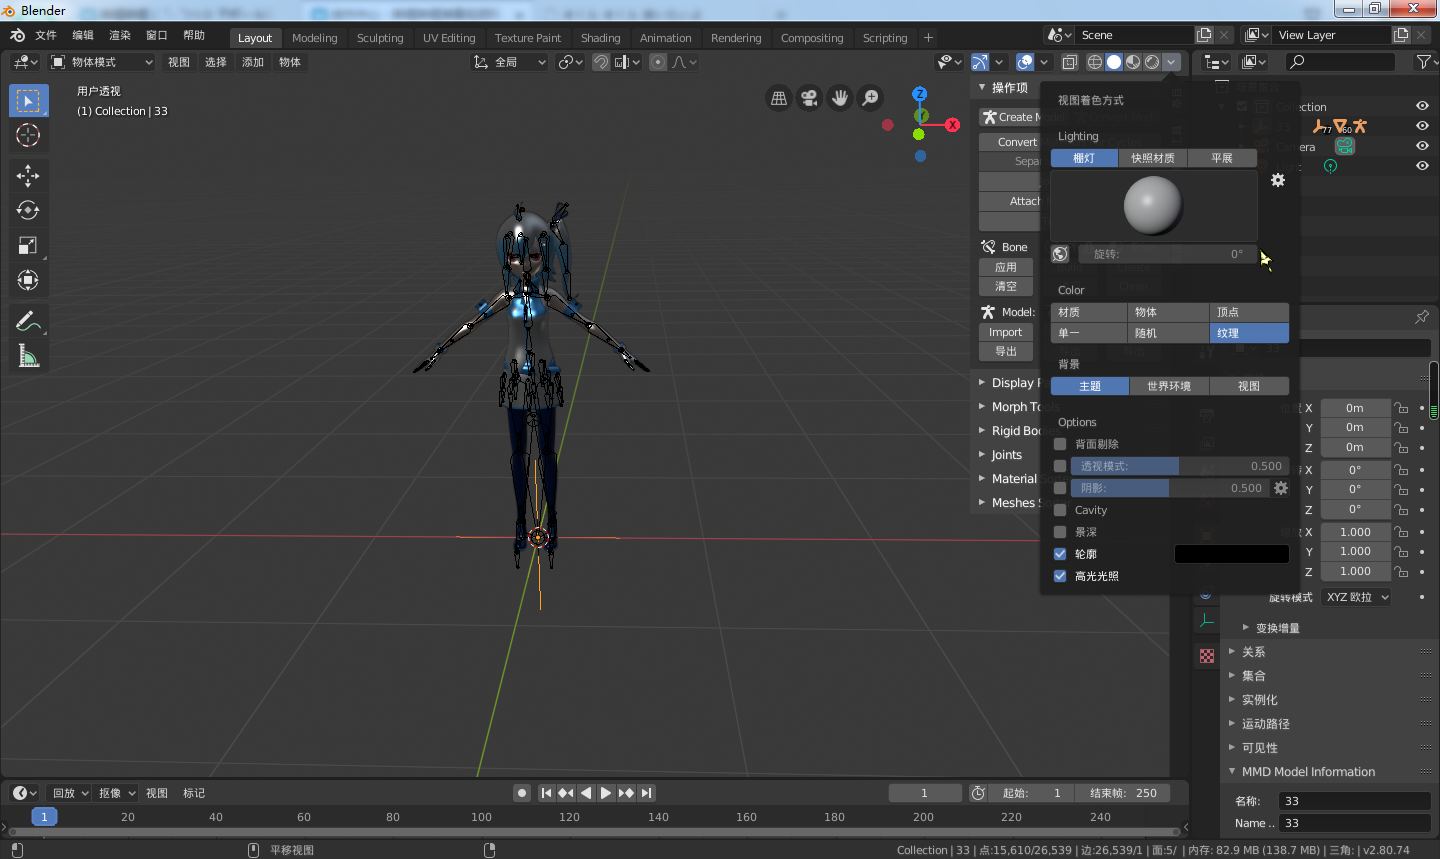Open studio light settings gear
This screenshot has width=1440, height=859.
click(1278, 180)
